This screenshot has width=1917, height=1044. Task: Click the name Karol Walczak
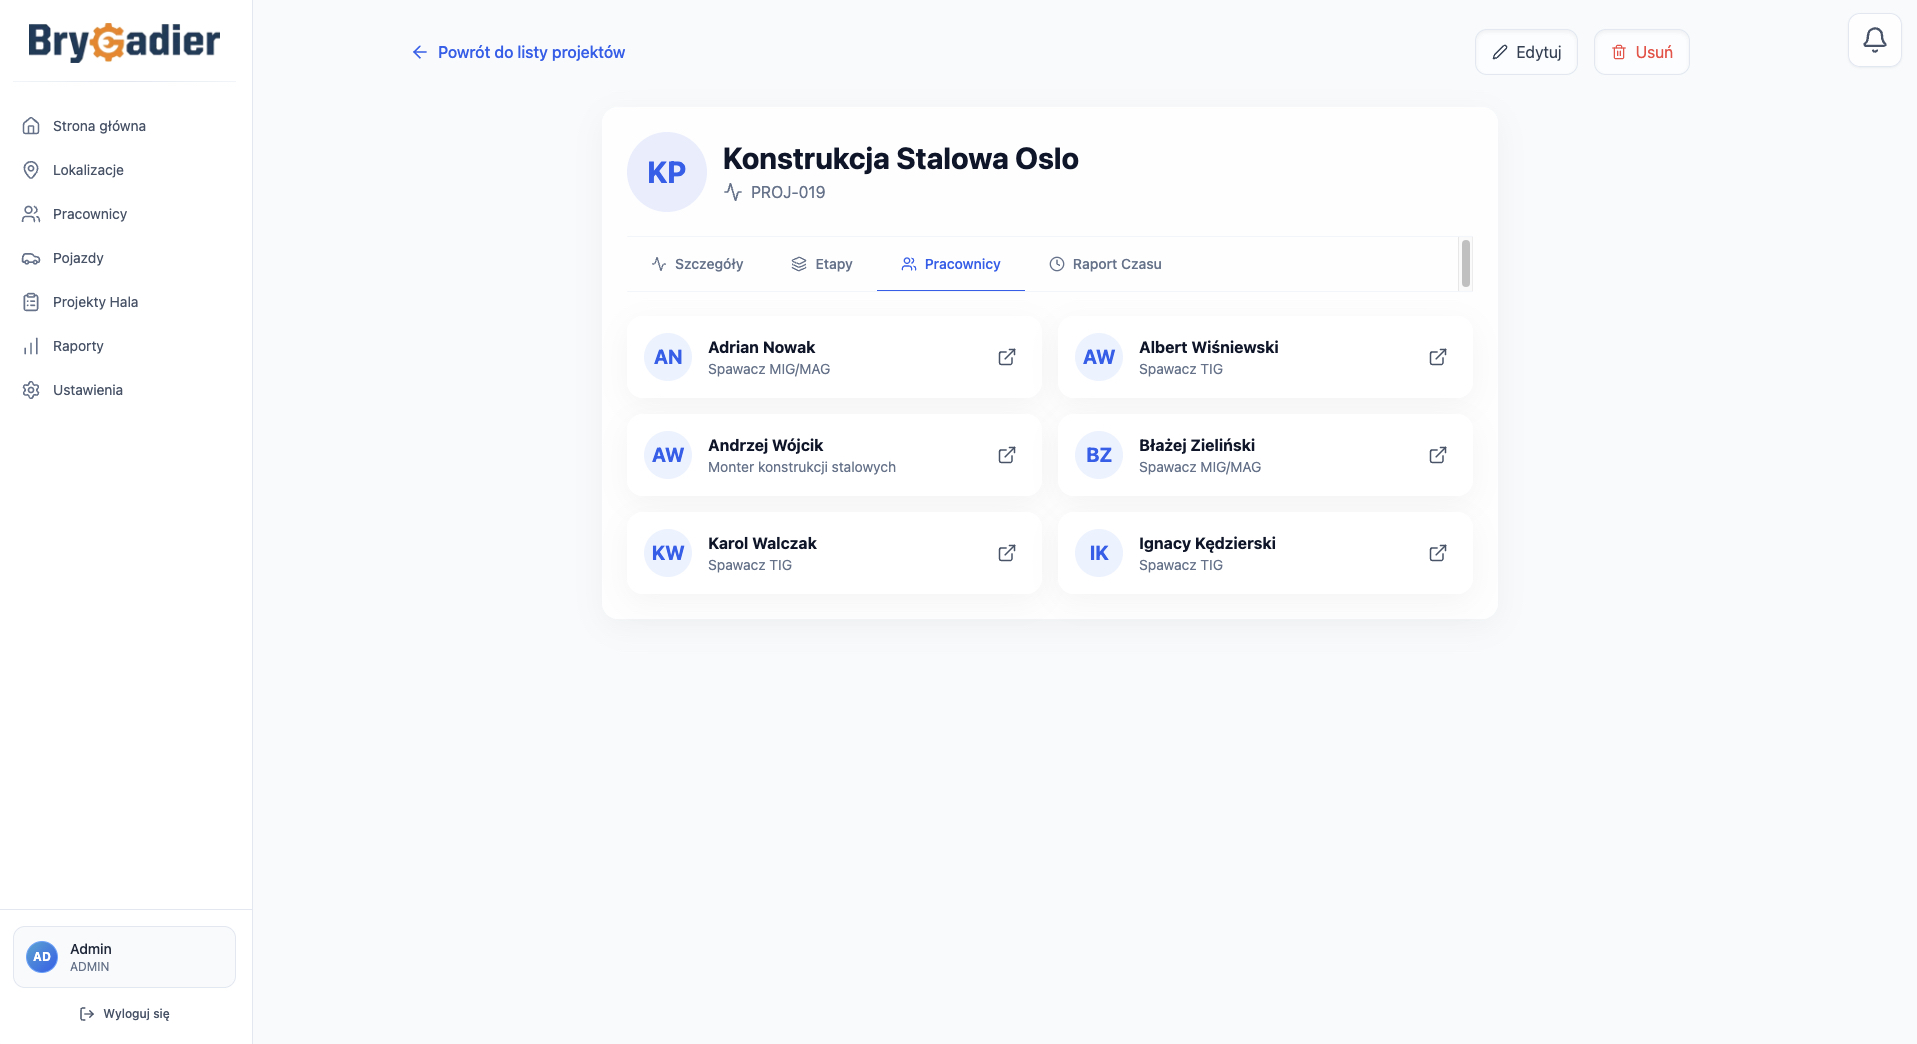click(x=762, y=543)
